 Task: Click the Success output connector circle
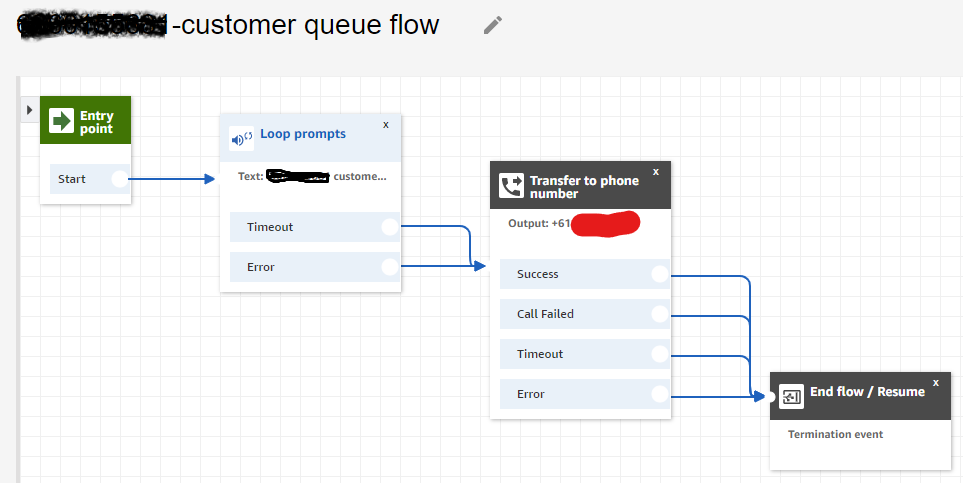click(660, 274)
